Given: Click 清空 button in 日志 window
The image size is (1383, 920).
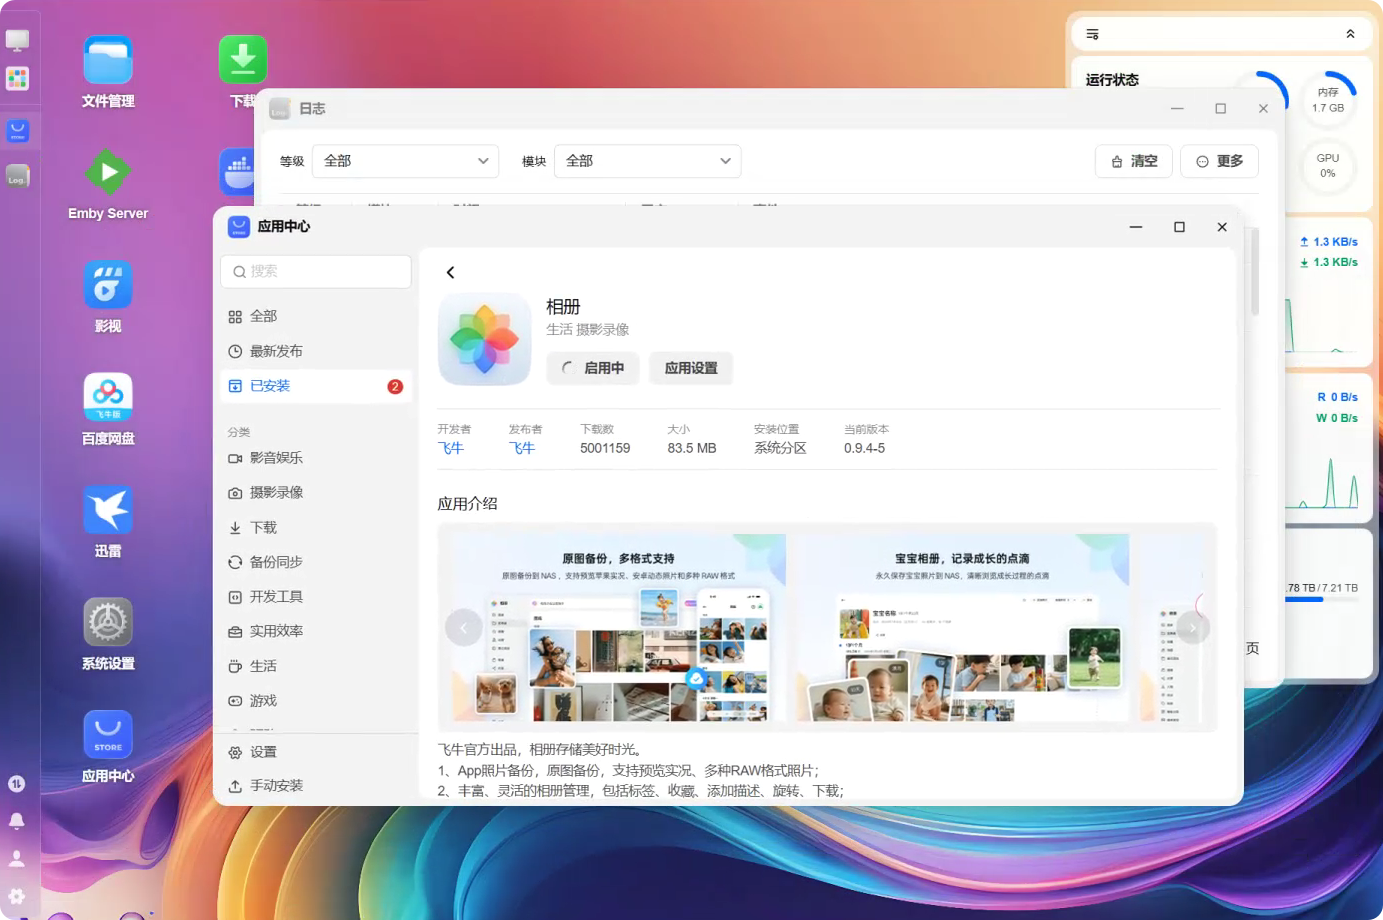Looking at the screenshot, I should pyautogui.click(x=1134, y=161).
